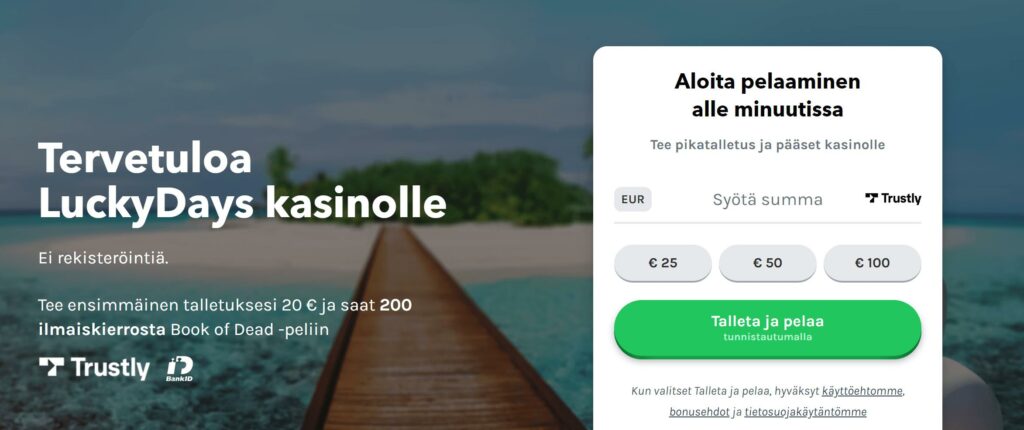Click the white Trustly logo under the promo text
This screenshot has width=1024, height=430.
pyautogui.click(x=94, y=368)
